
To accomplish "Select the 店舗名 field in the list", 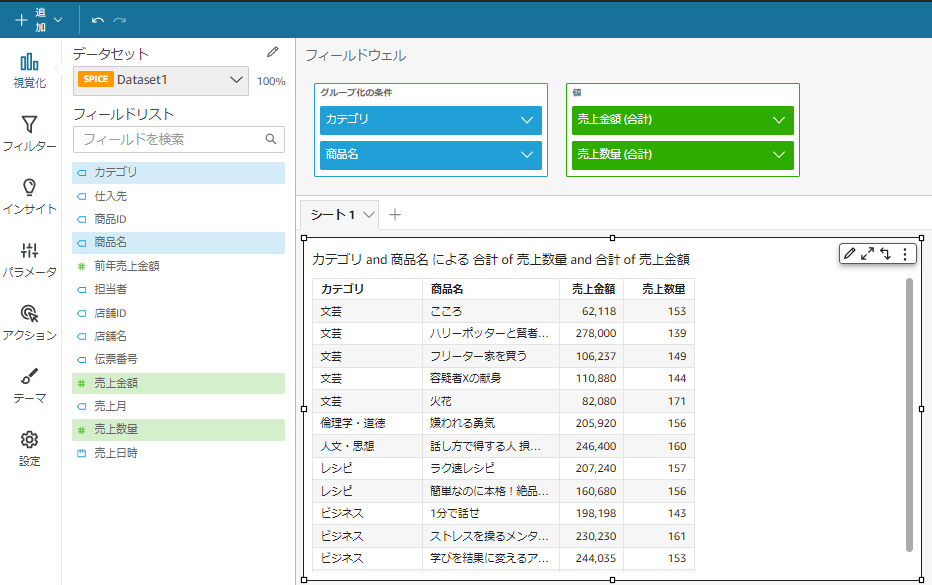I will (x=178, y=336).
